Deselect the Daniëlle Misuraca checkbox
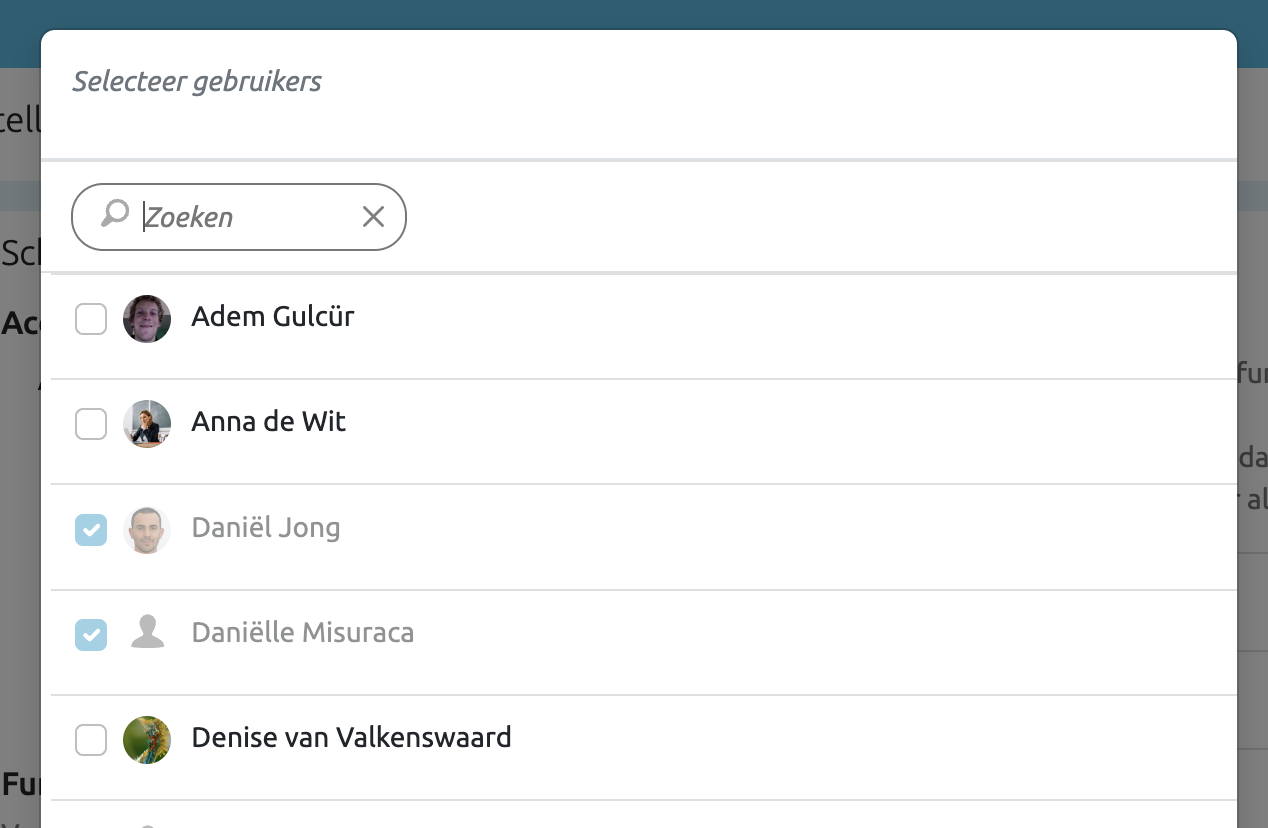 pyautogui.click(x=91, y=634)
